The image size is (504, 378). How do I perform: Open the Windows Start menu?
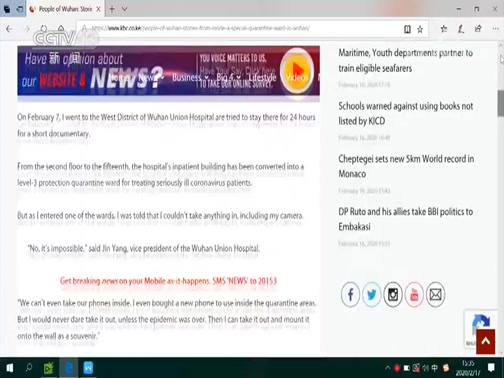(x=10, y=368)
